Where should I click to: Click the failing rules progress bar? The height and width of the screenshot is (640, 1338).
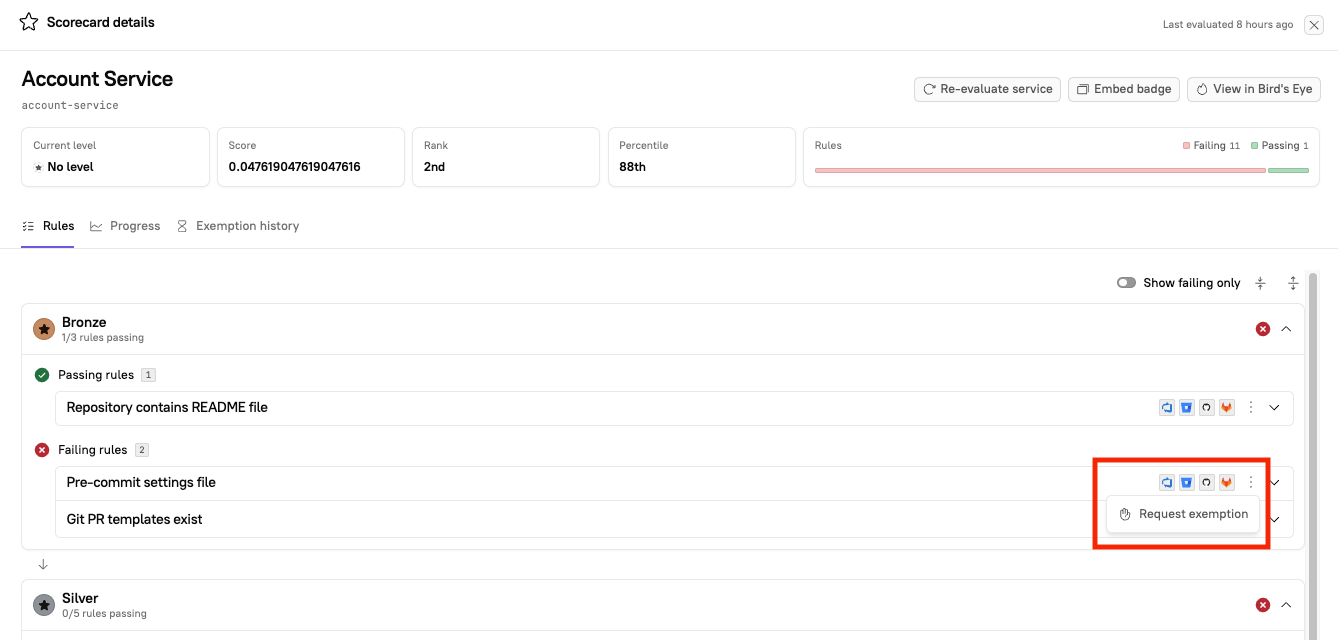(1040, 171)
